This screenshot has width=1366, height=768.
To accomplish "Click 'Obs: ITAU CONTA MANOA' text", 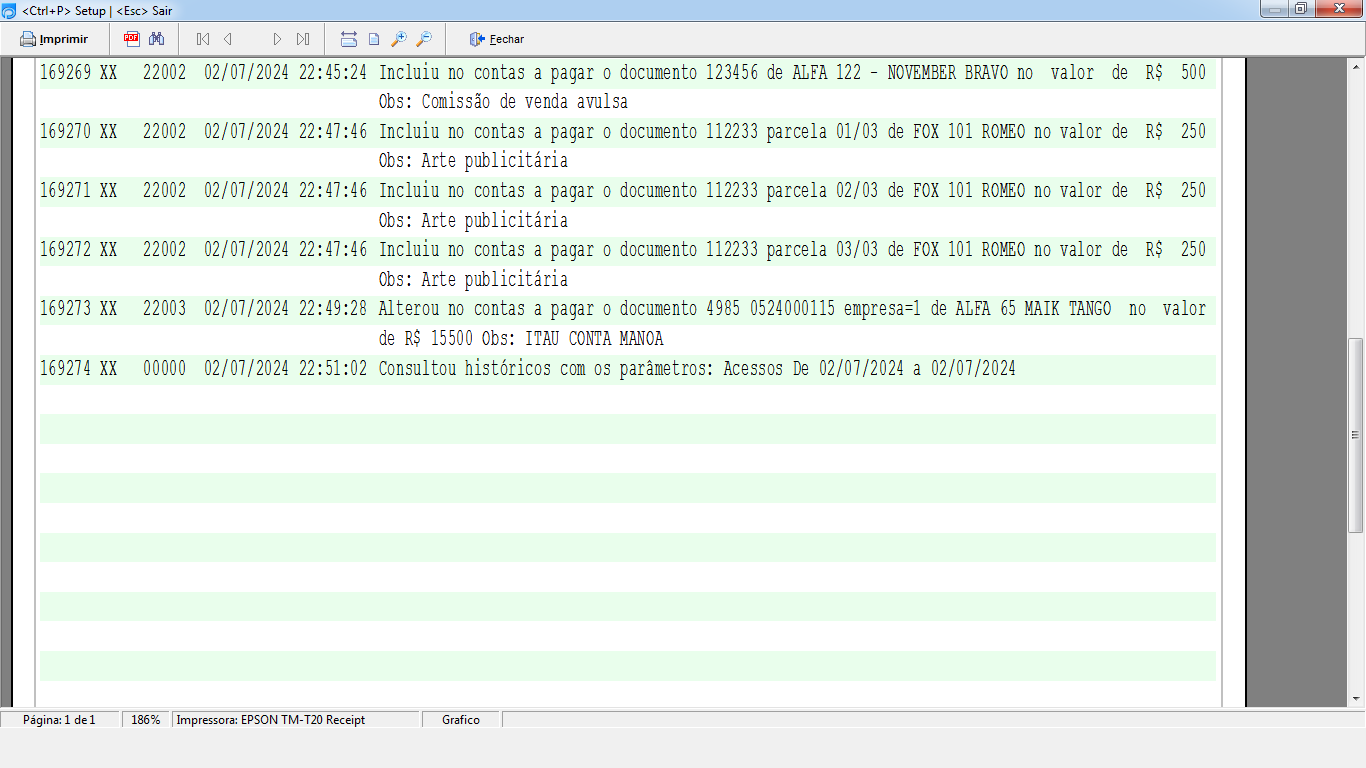I will (x=572, y=339).
